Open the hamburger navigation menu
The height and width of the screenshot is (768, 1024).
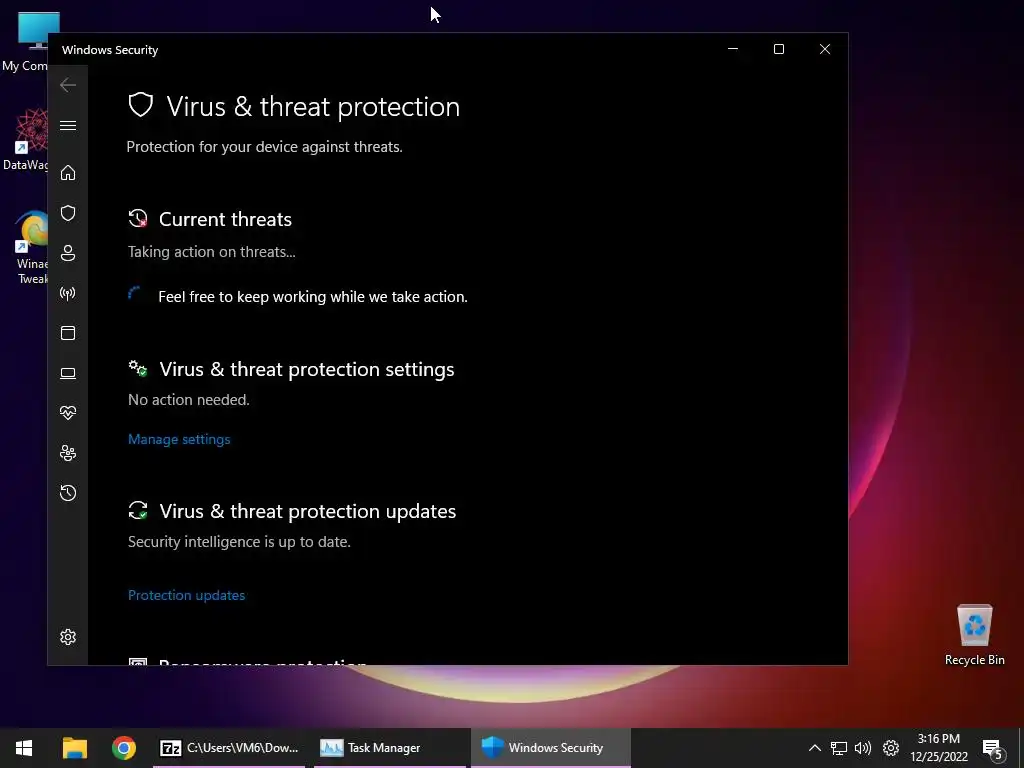(68, 125)
